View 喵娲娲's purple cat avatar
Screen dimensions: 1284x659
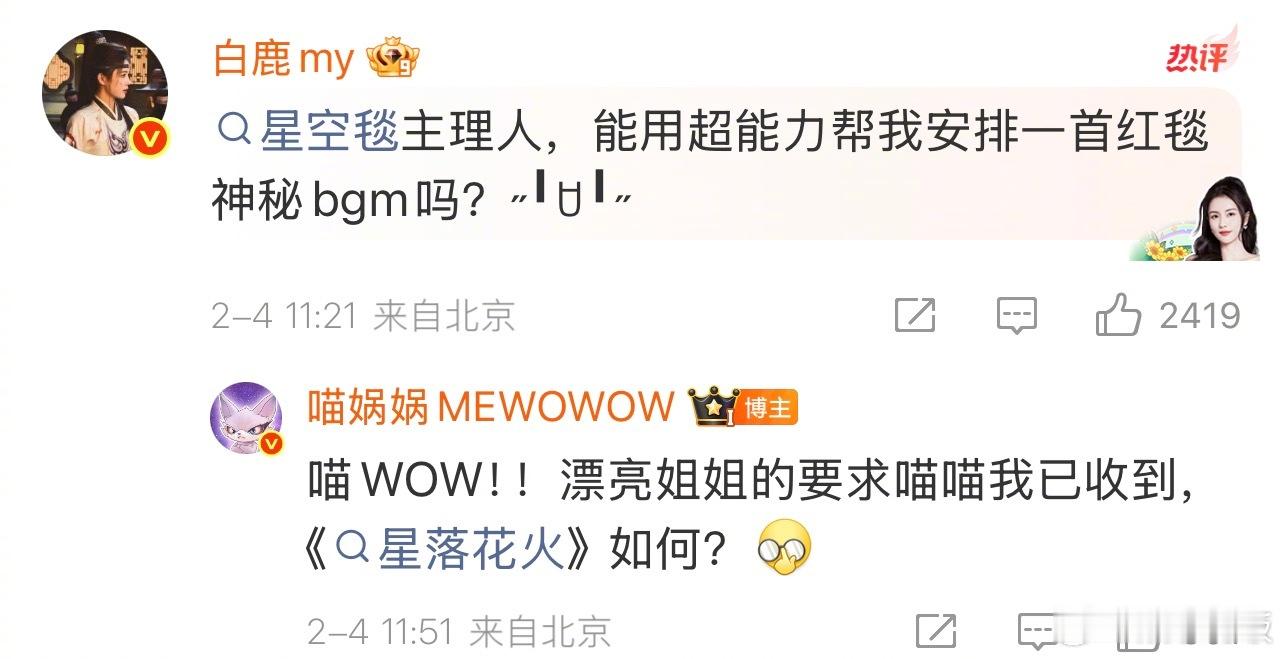245,418
